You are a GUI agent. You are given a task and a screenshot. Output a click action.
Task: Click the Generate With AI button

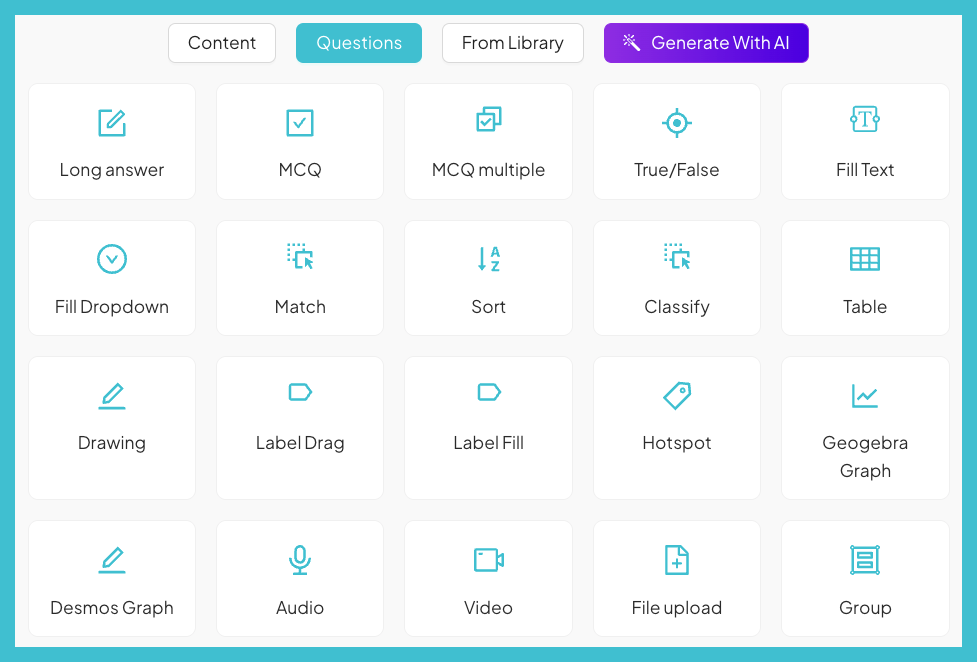705,43
